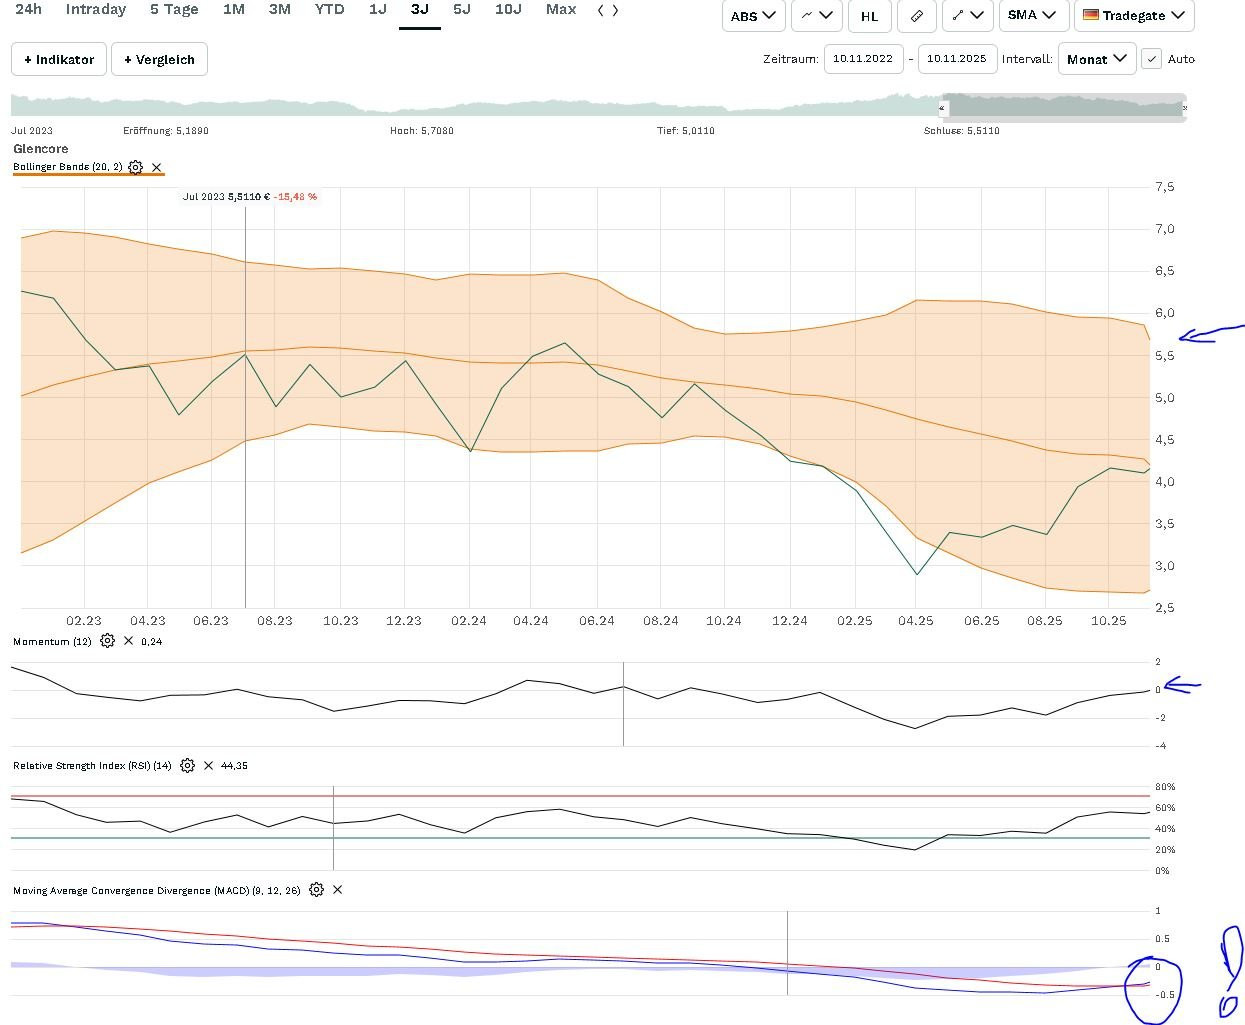Image resolution: width=1245 pixels, height=1025 pixels.
Task: Expand the Tradegate exchange dropdown
Action: tap(1133, 16)
